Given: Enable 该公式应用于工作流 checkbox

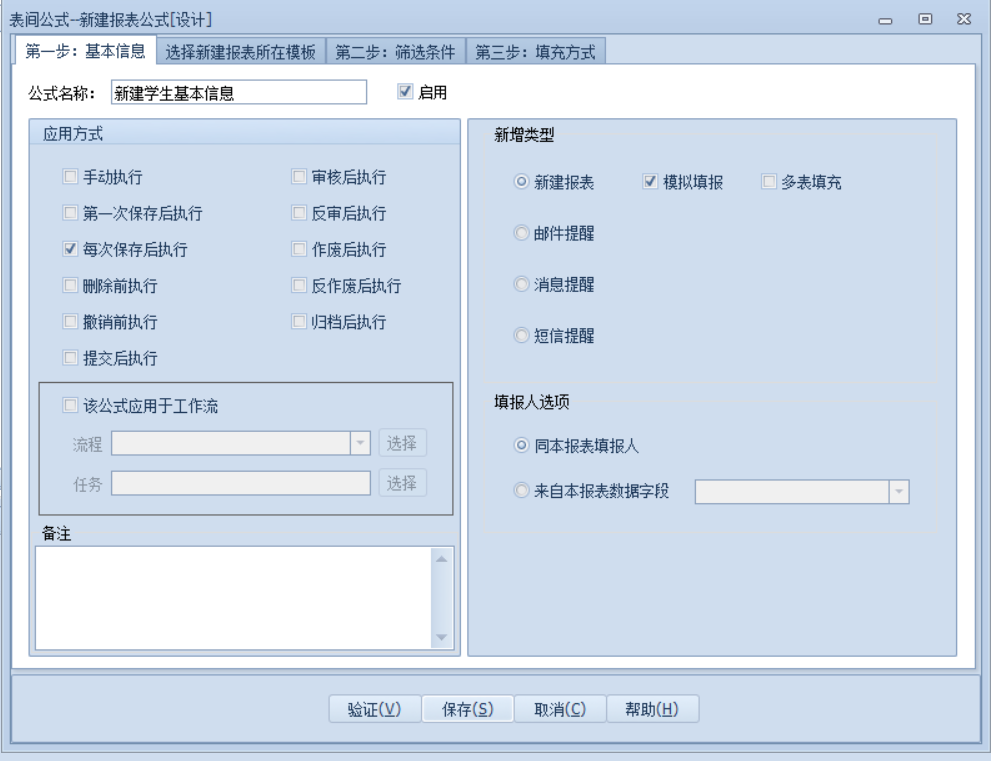Looking at the screenshot, I should click(71, 406).
